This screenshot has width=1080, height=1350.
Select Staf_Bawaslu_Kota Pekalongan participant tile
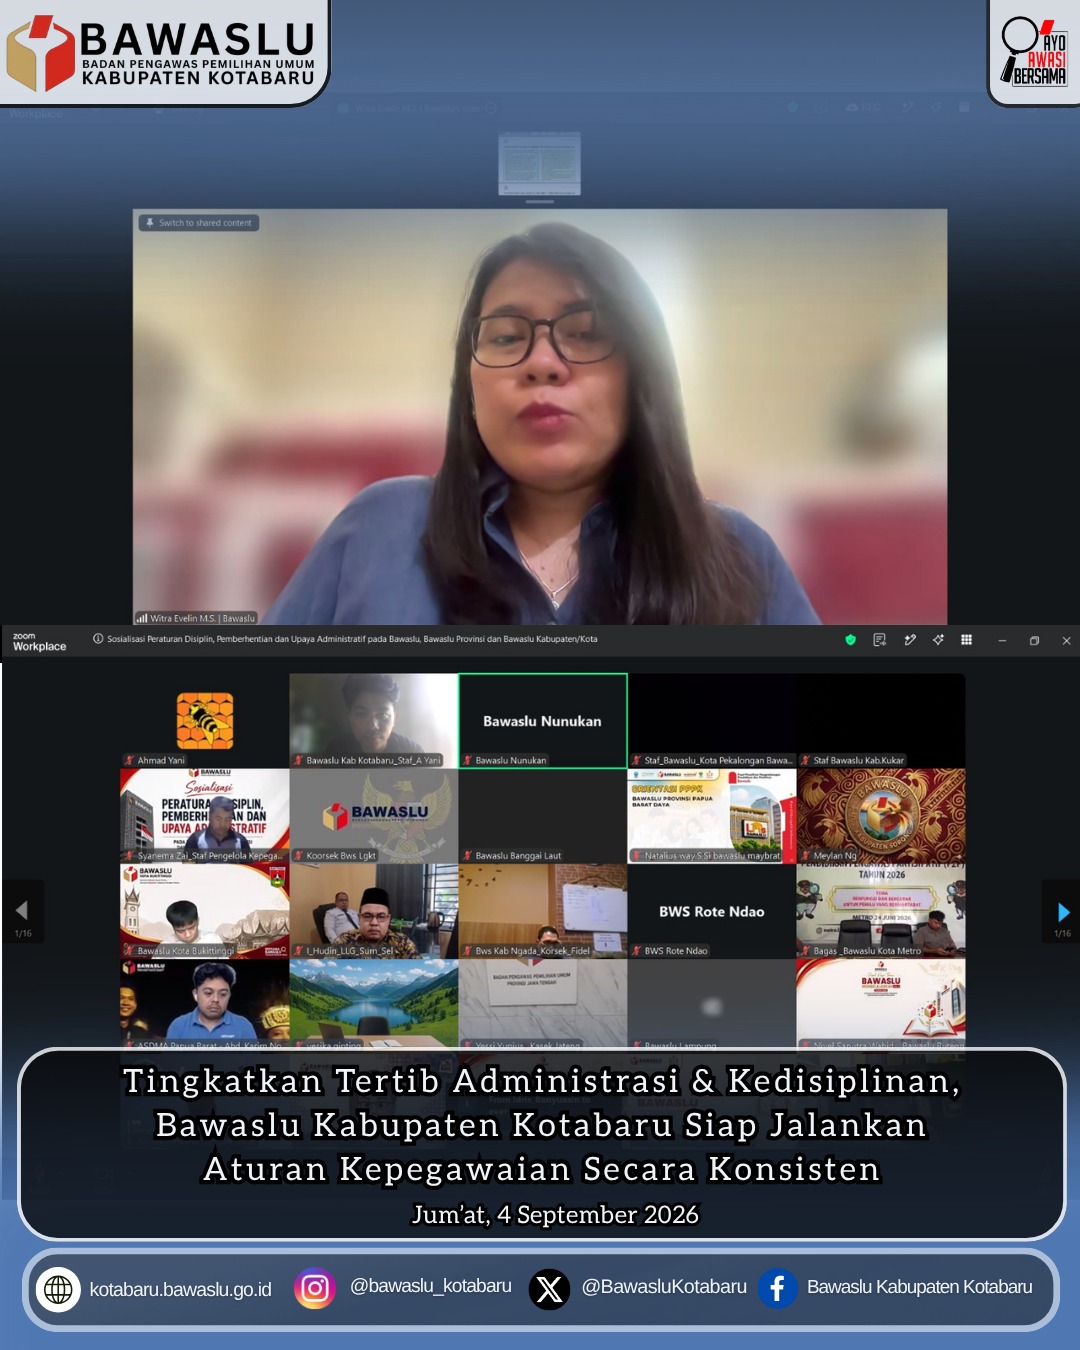coord(712,721)
